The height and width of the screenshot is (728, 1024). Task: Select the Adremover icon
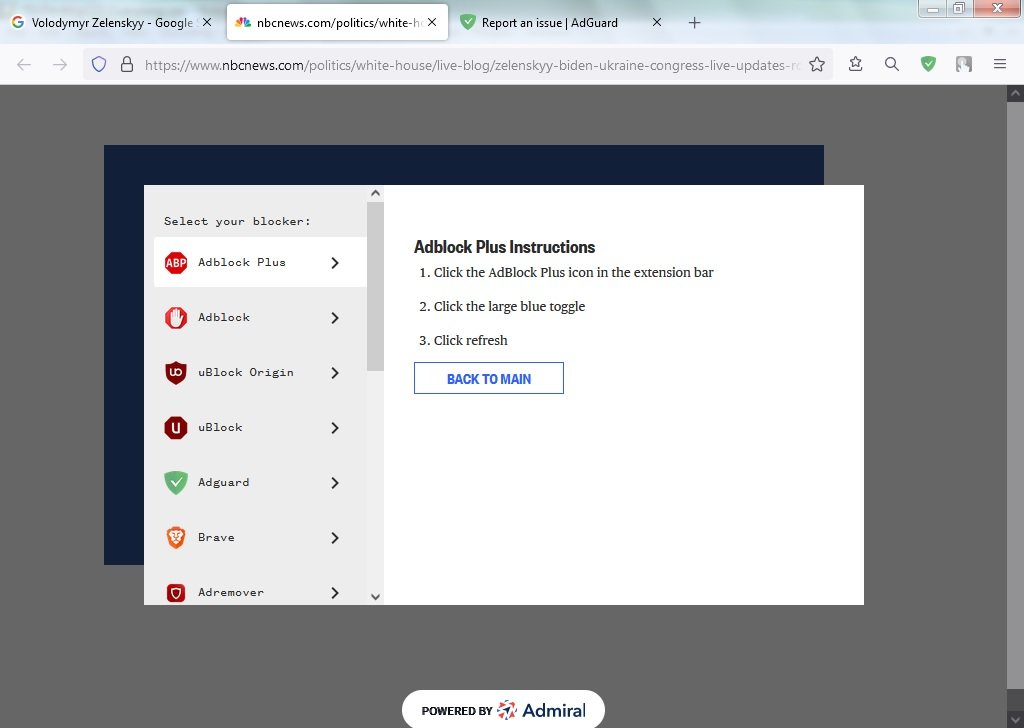coord(175,592)
